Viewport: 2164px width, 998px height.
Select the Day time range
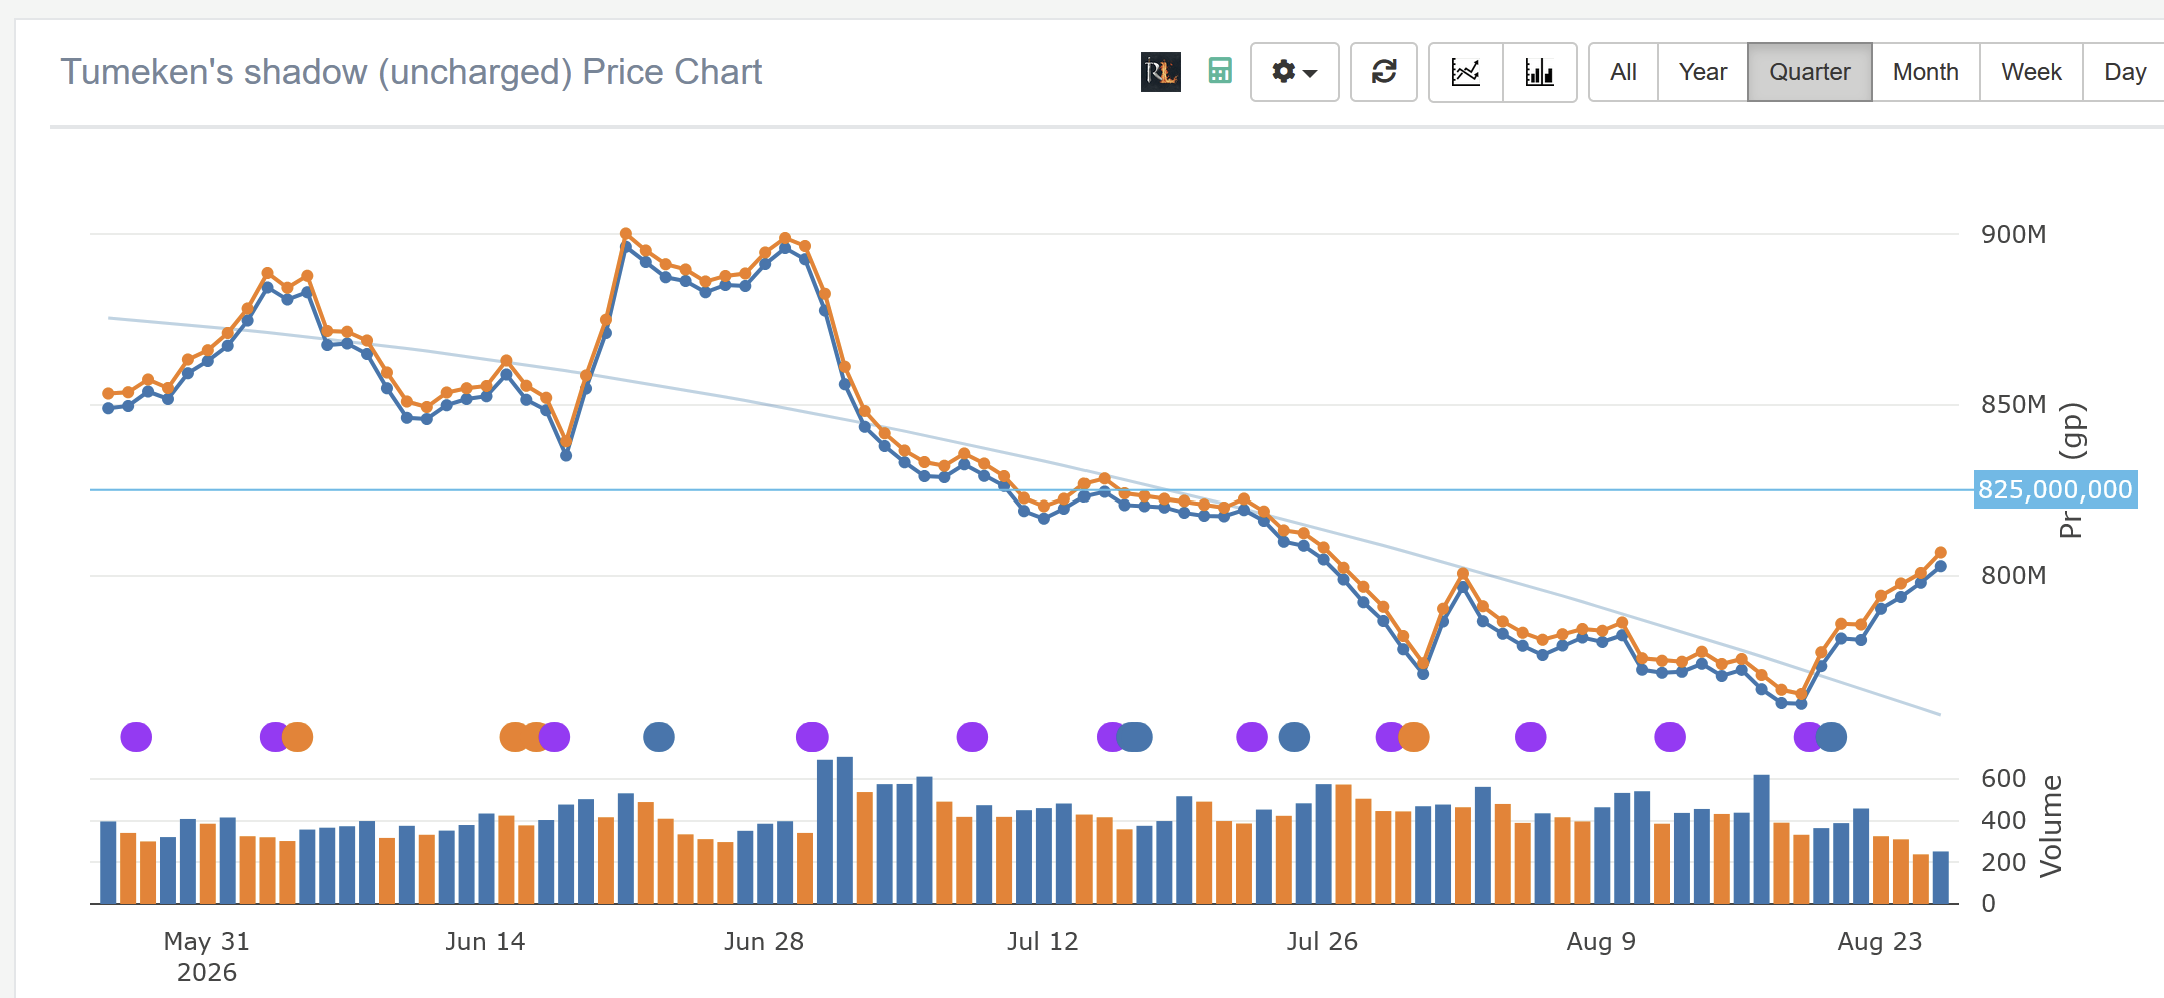(x=2125, y=72)
